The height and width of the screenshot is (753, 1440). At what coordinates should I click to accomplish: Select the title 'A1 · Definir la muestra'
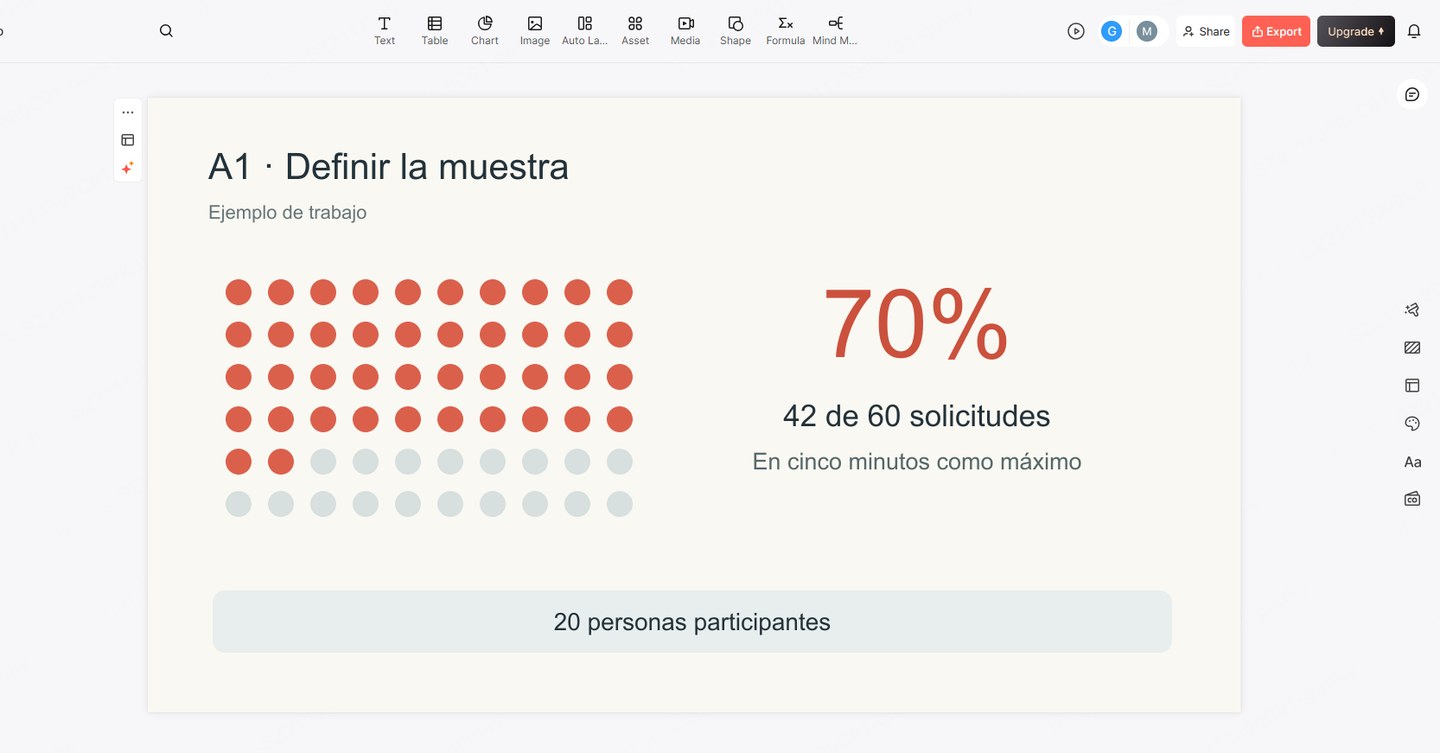(x=388, y=166)
